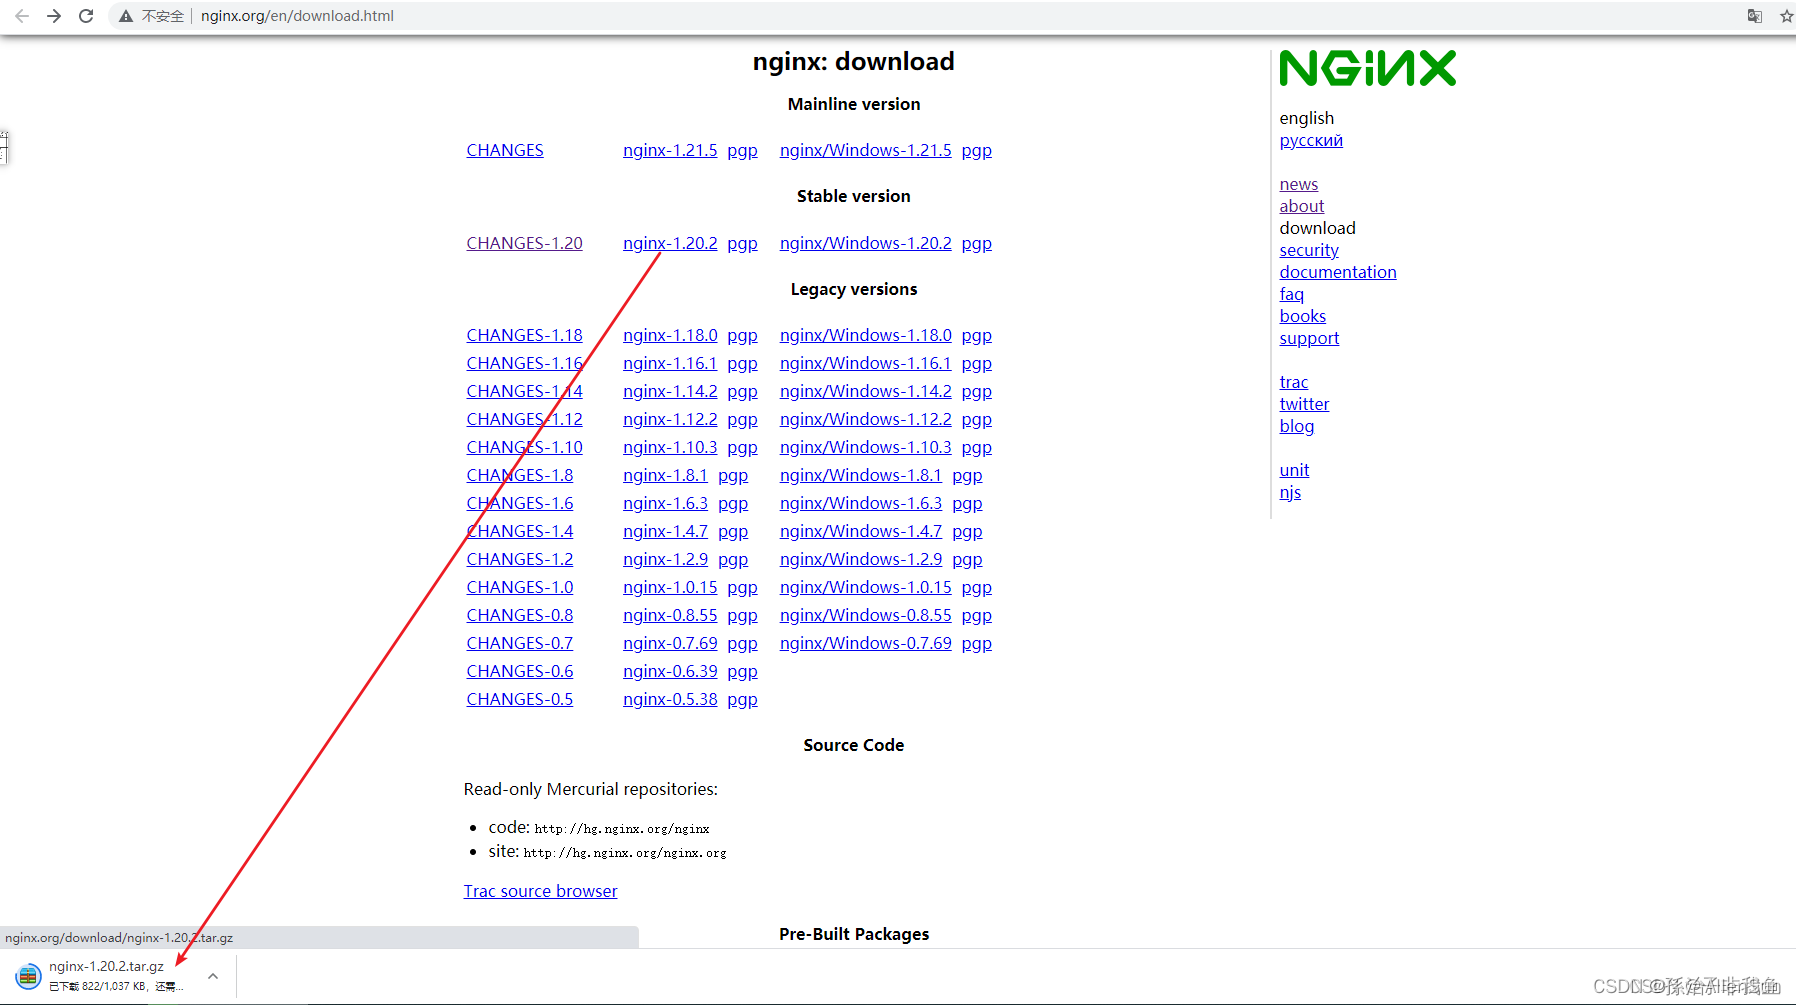Open CHANGES-1.2 link

pos(519,559)
